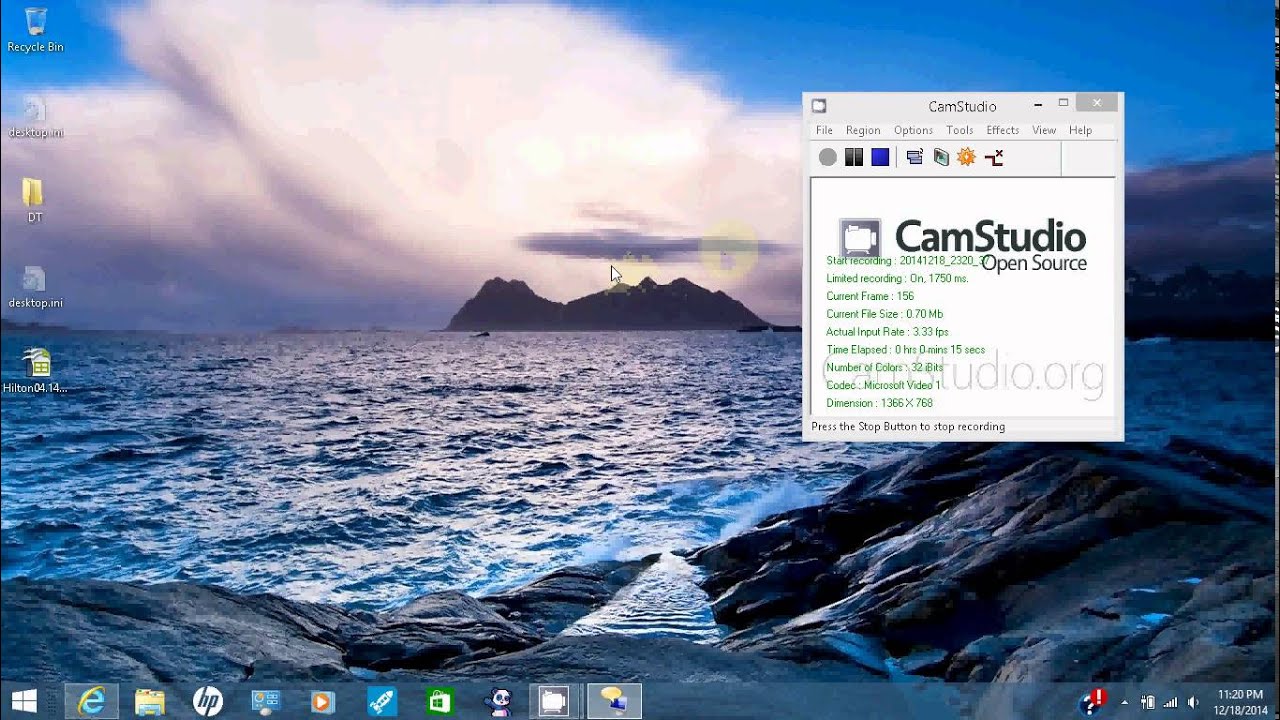Open Screen Annotations via the orange sun icon
Image resolution: width=1280 pixels, height=720 pixels.
[966, 157]
